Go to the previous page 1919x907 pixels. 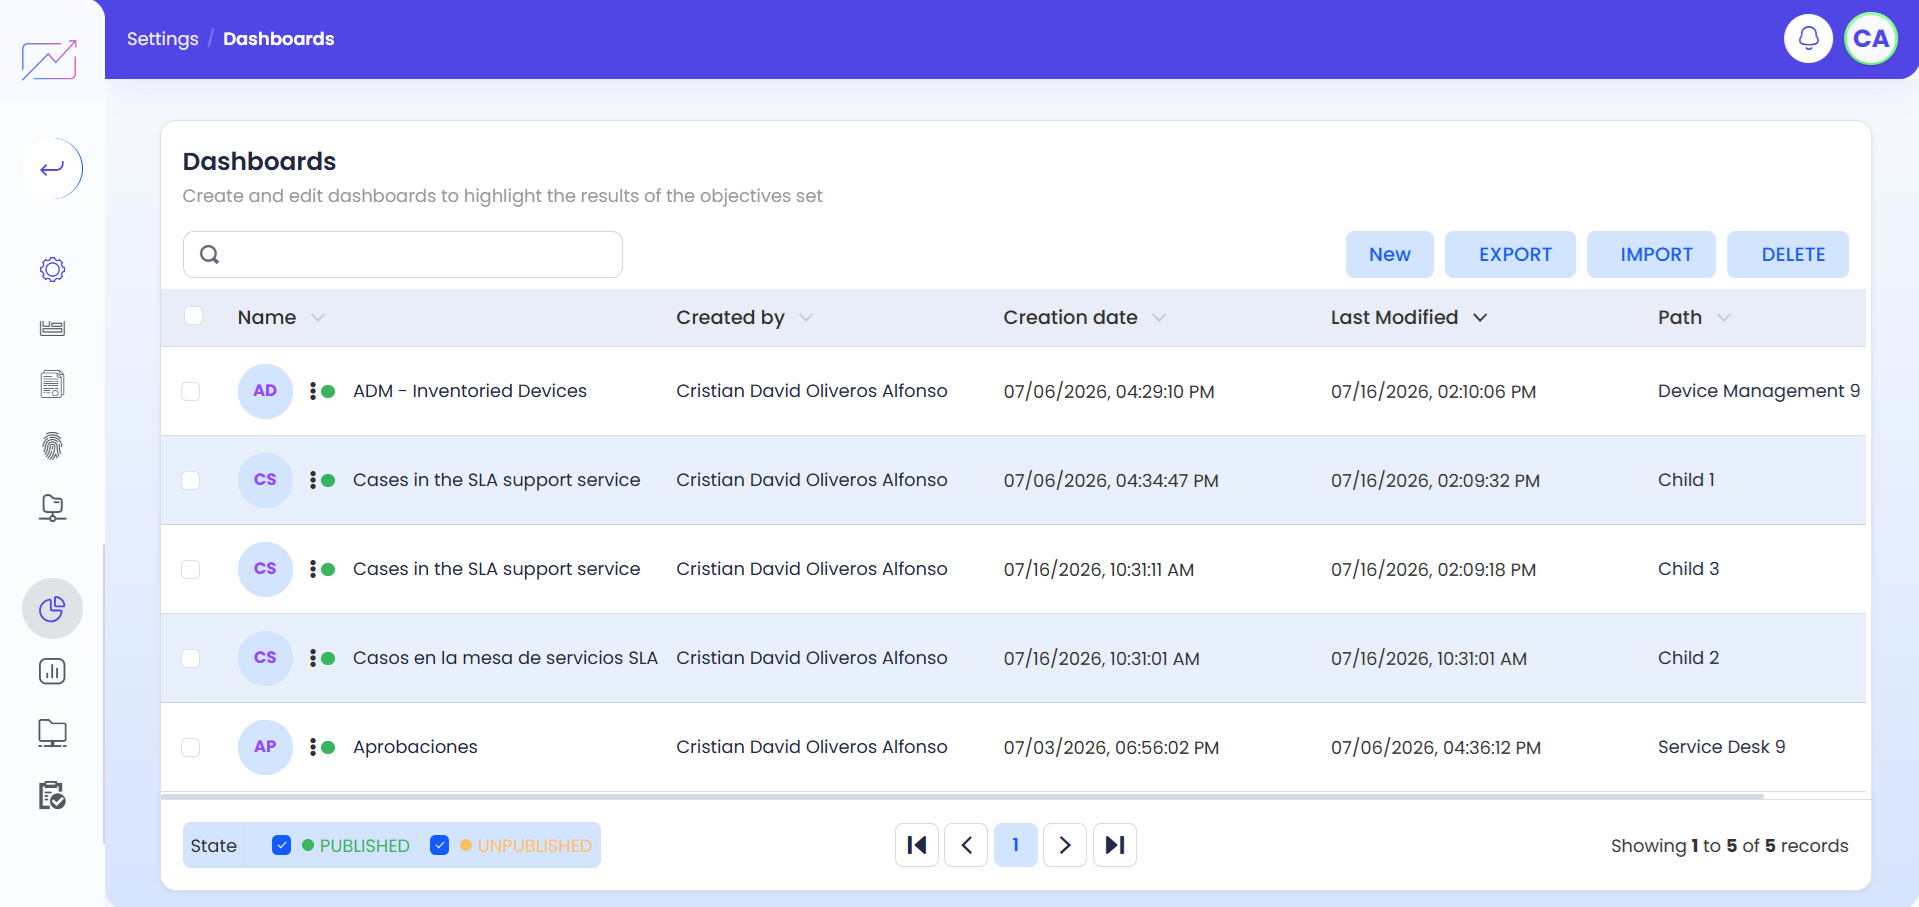966,845
